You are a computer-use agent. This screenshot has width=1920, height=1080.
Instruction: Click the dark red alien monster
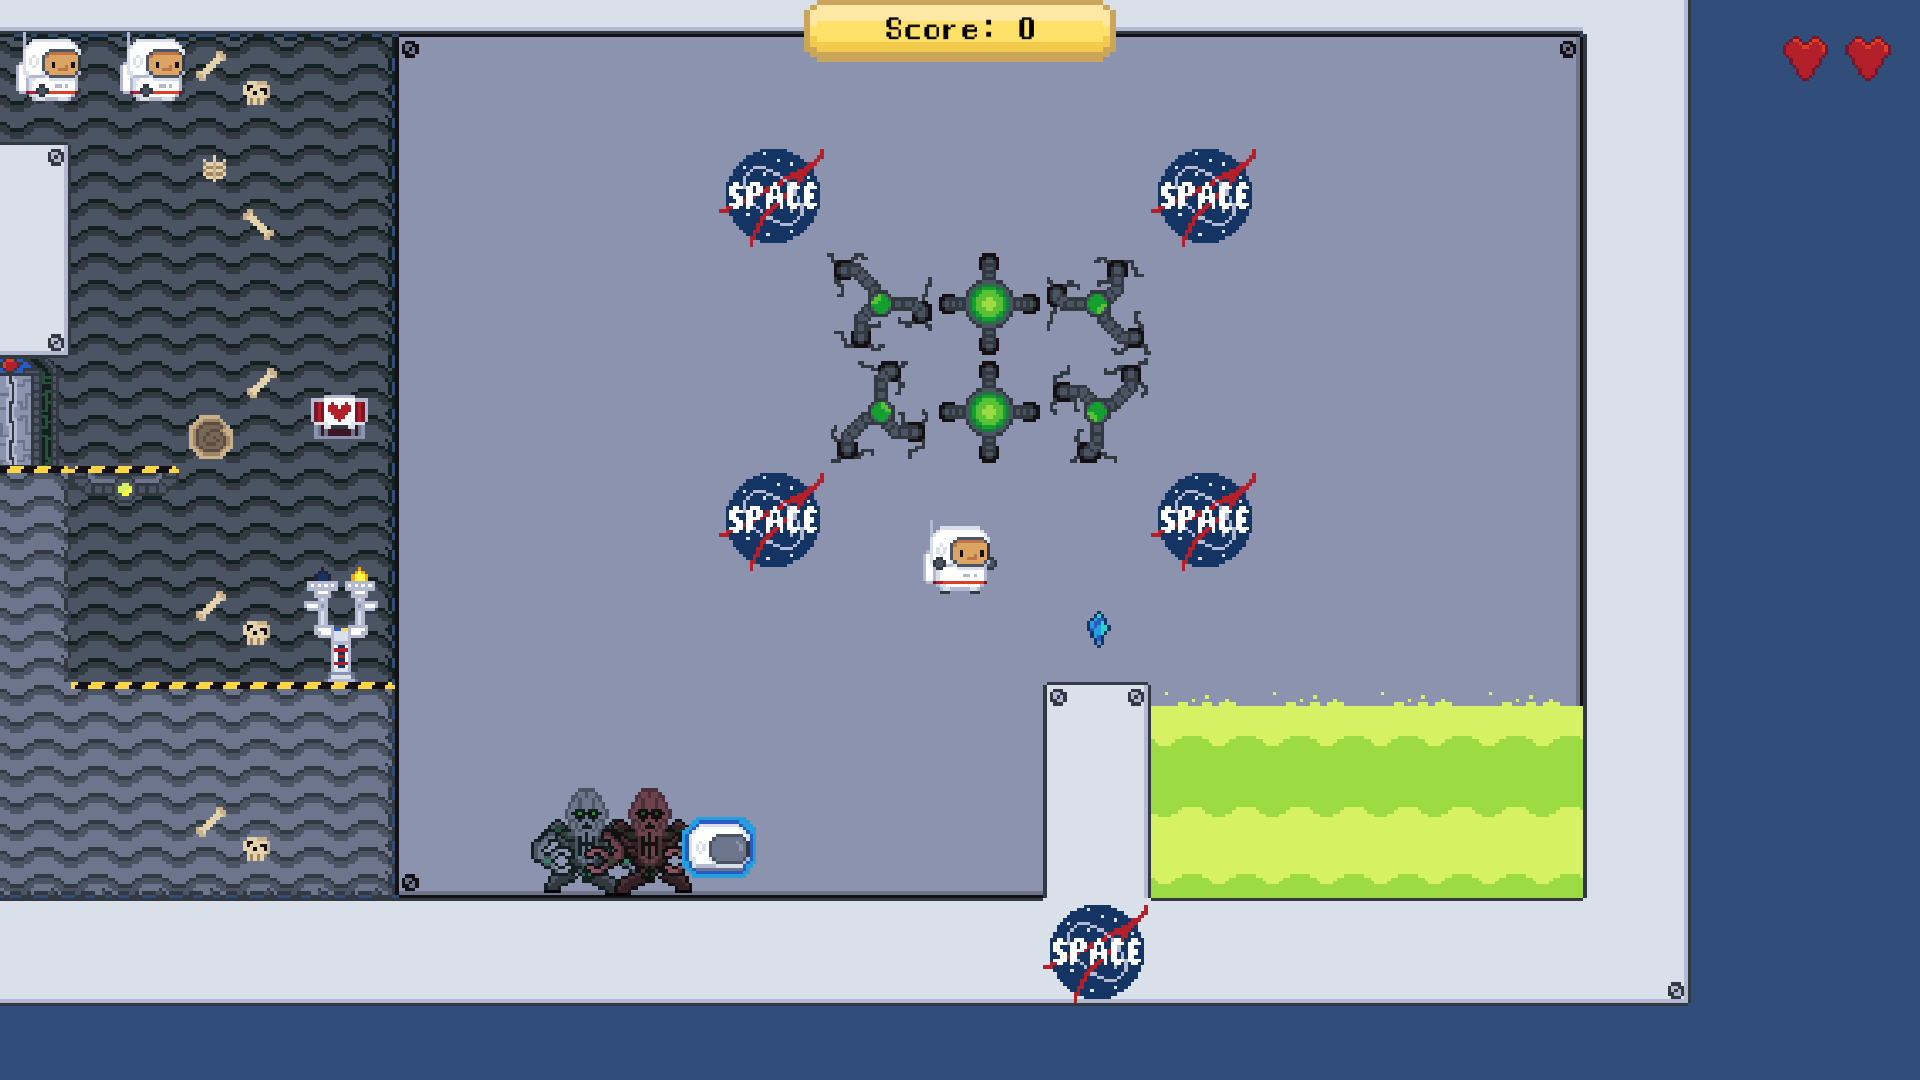(x=648, y=841)
